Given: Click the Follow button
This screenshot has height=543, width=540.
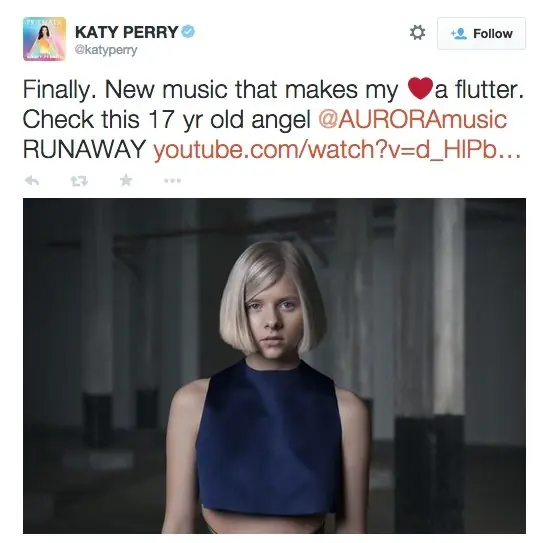Looking at the screenshot, I should point(481,34).
